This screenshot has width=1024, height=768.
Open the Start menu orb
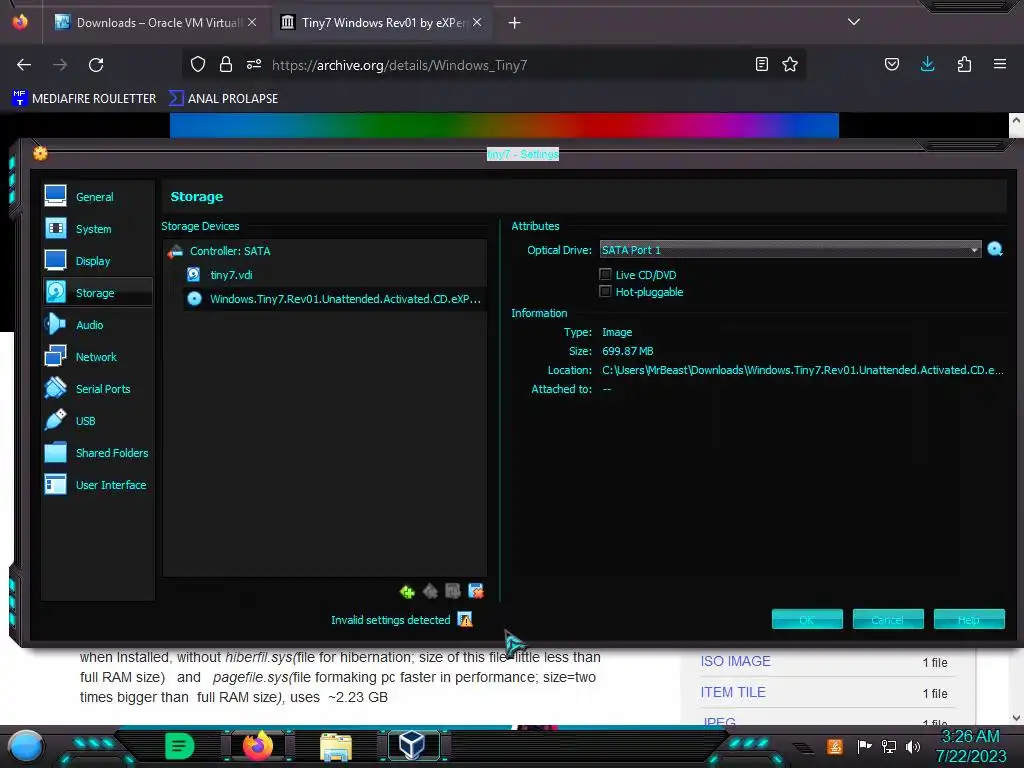25,746
